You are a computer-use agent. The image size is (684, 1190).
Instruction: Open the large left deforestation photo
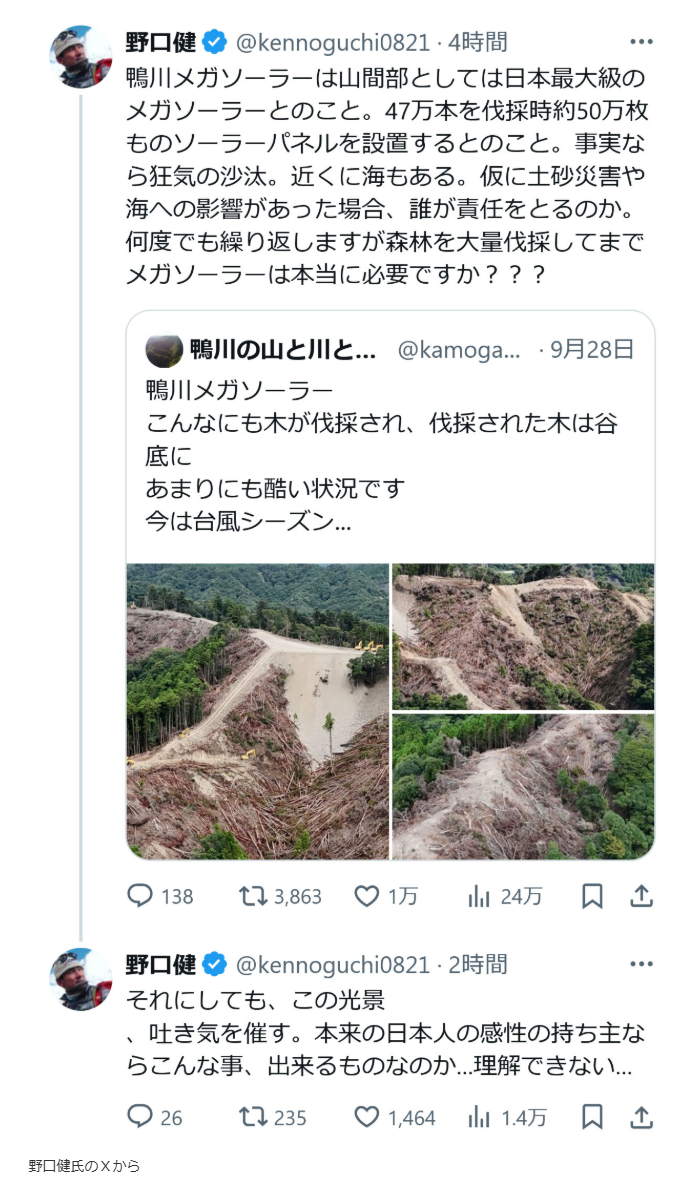[x=257, y=711]
